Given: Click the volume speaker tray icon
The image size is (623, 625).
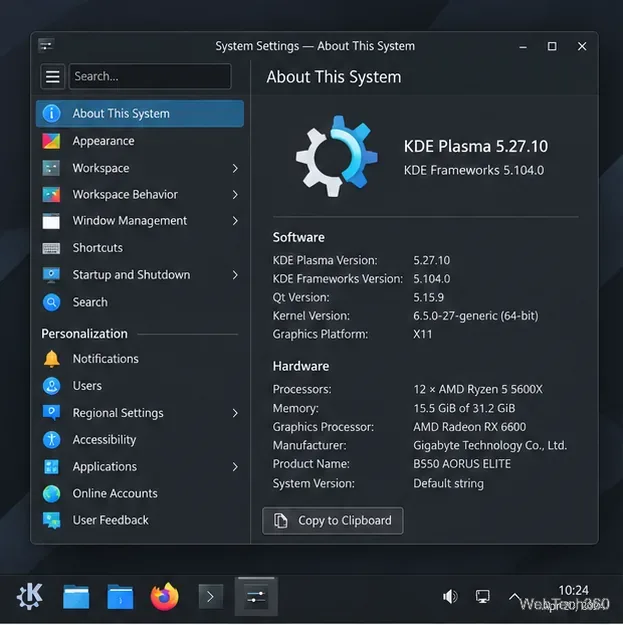Looking at the screenshot, I should [x=450, y=597].
